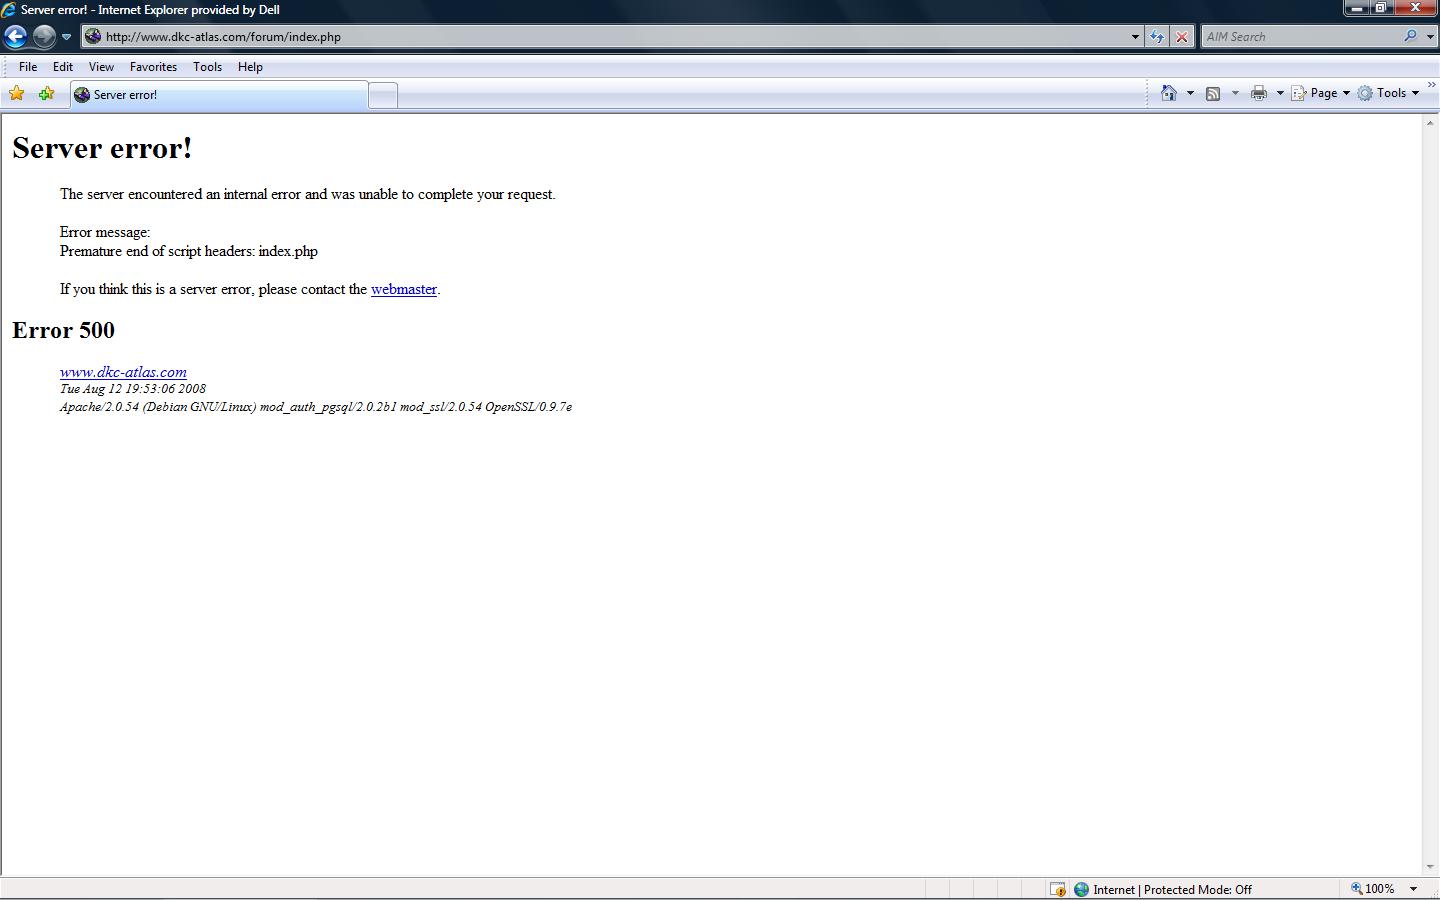Image resolution: width=1440 pixels, height=900 pixels.
Task: Open zoom level dropdown arrow
Action: [1413, 889]
